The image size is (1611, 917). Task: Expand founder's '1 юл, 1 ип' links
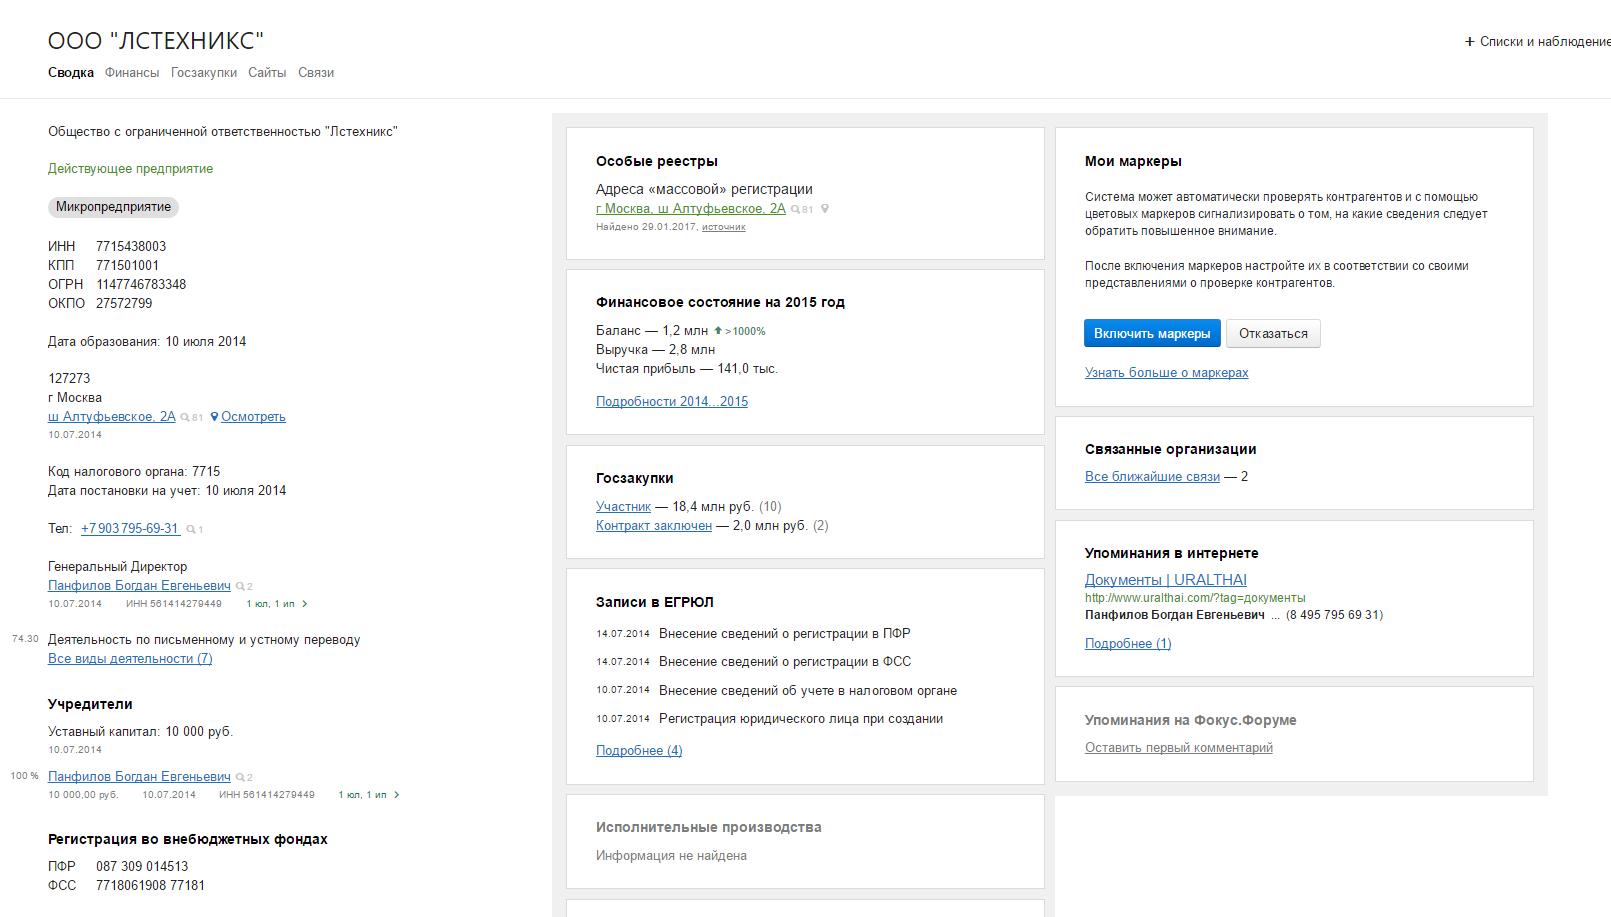pos(369,795)
